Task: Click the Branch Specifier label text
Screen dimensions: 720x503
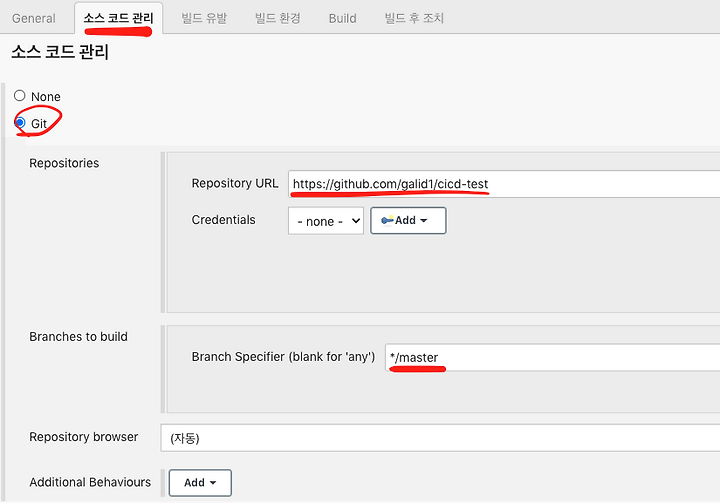Action: tap(283, 357)
